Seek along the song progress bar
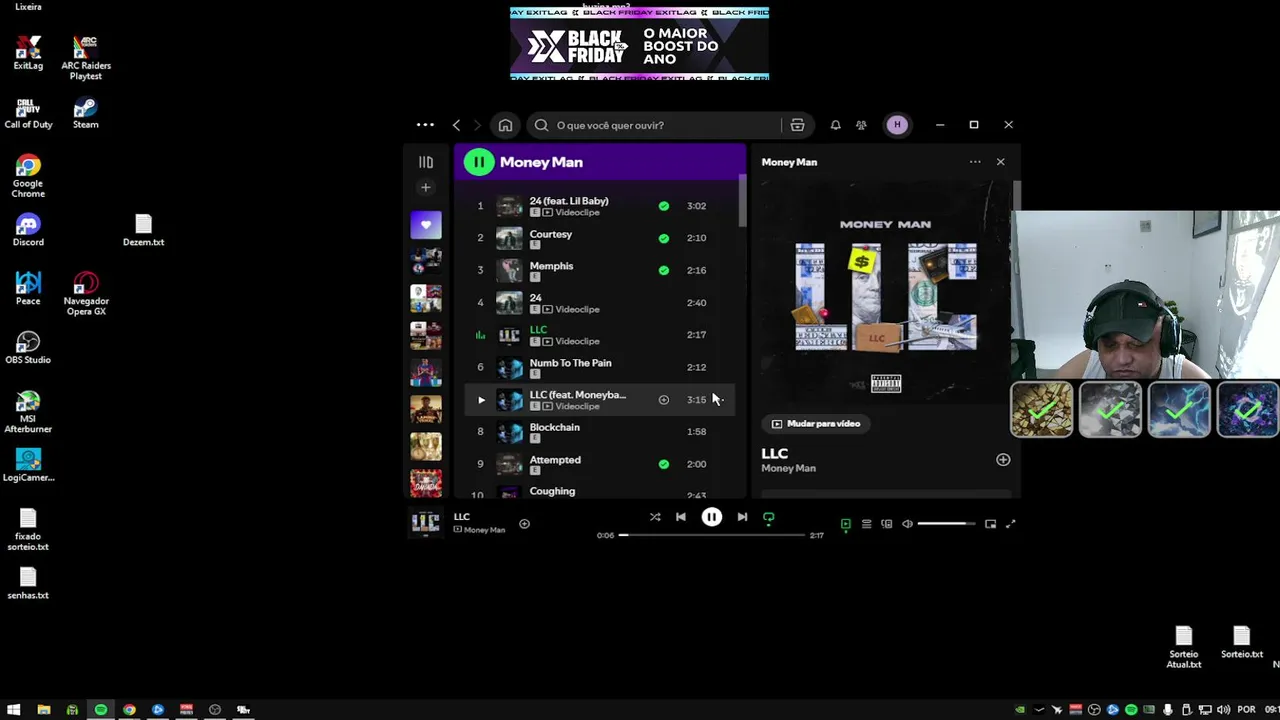Screen dimensions: 1280x720 [712, 535]
